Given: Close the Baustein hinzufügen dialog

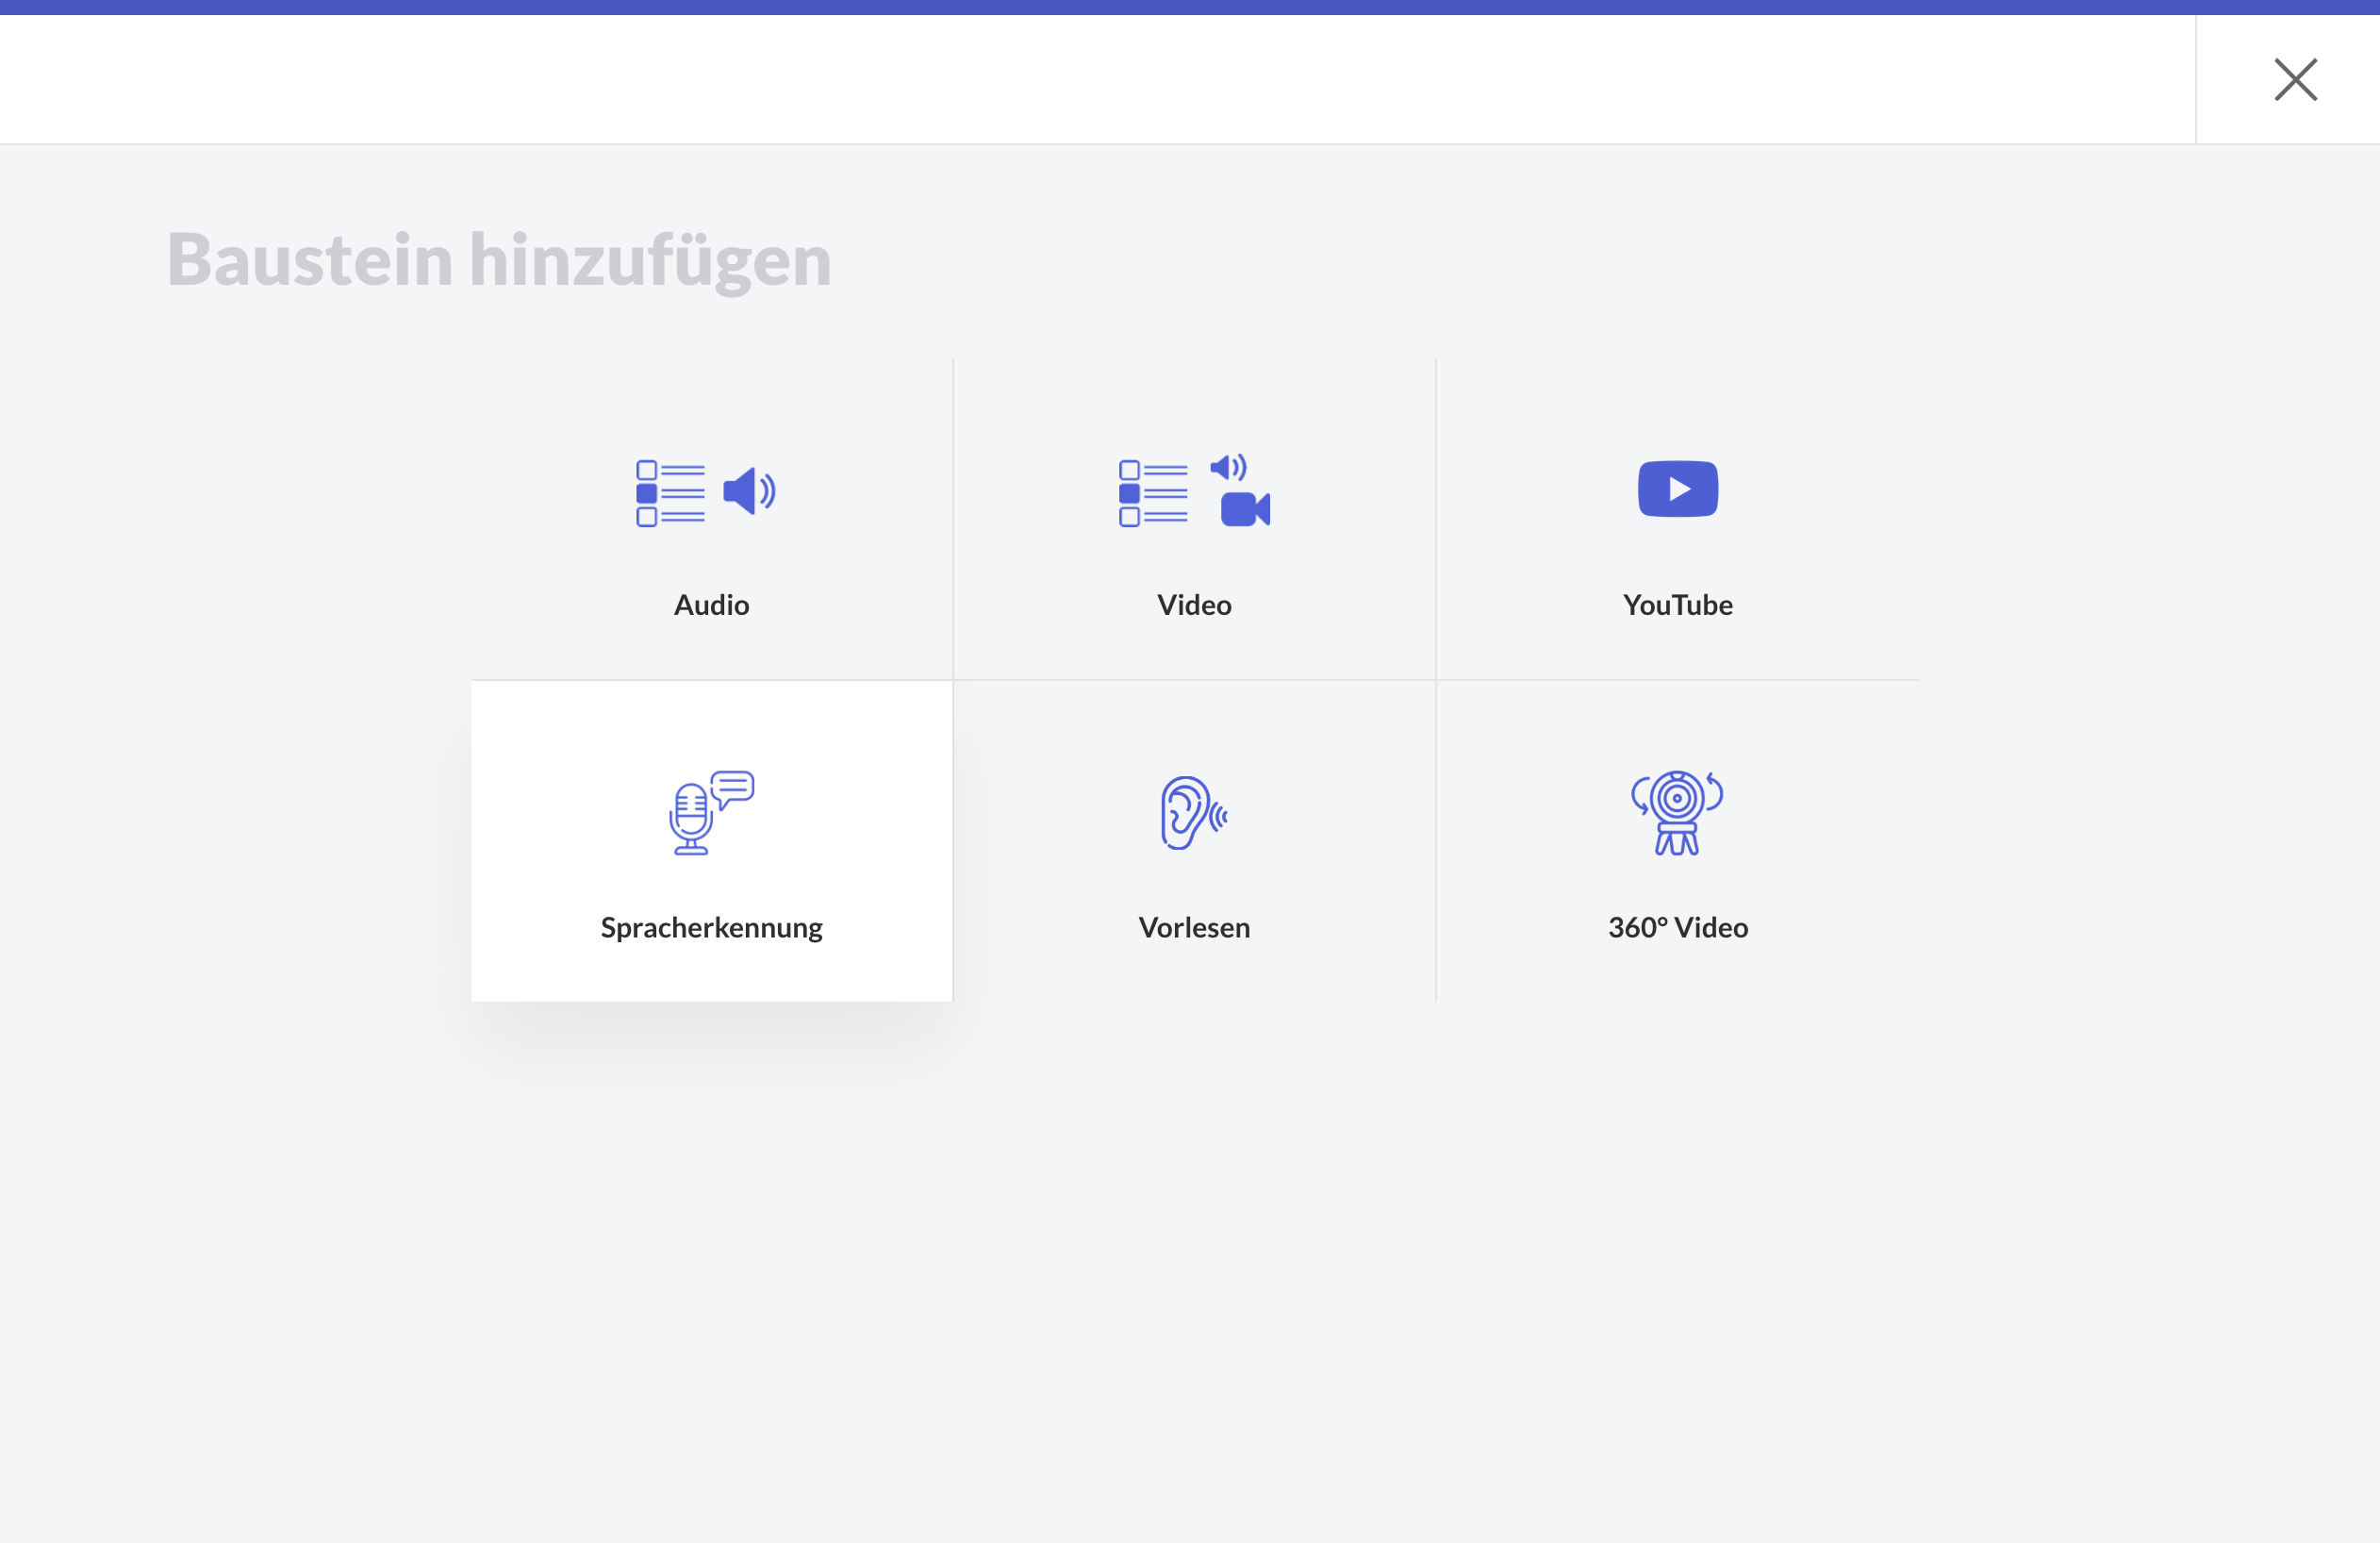Looking at the screenshot, I should click(x=2295, y=80).
